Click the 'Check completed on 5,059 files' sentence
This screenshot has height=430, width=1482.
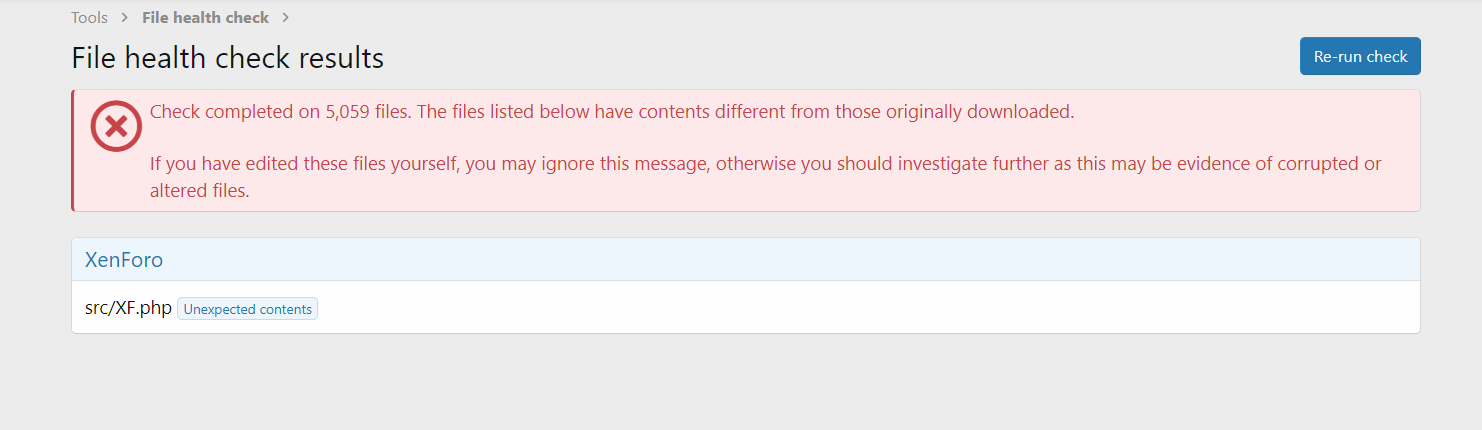pyautogui.click(x=280, y=112)
